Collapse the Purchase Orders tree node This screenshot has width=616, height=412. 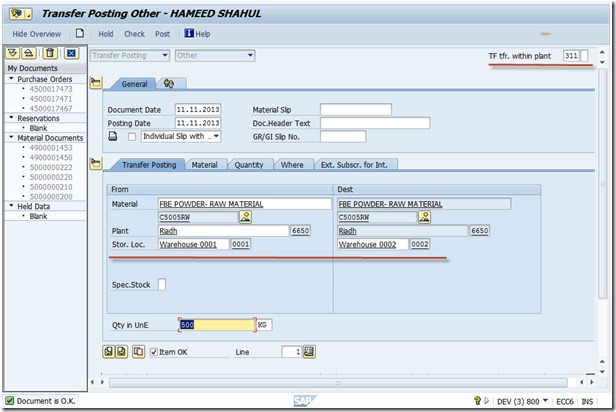click(x=11, y=79)
